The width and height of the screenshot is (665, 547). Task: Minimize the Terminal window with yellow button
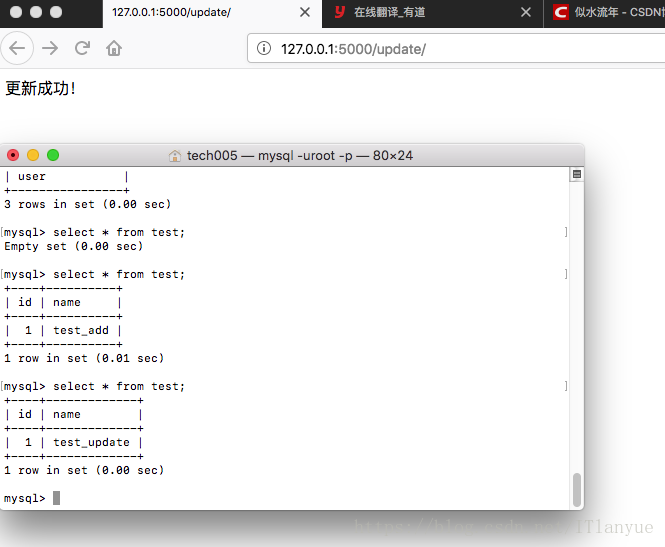tap(33, 155)
